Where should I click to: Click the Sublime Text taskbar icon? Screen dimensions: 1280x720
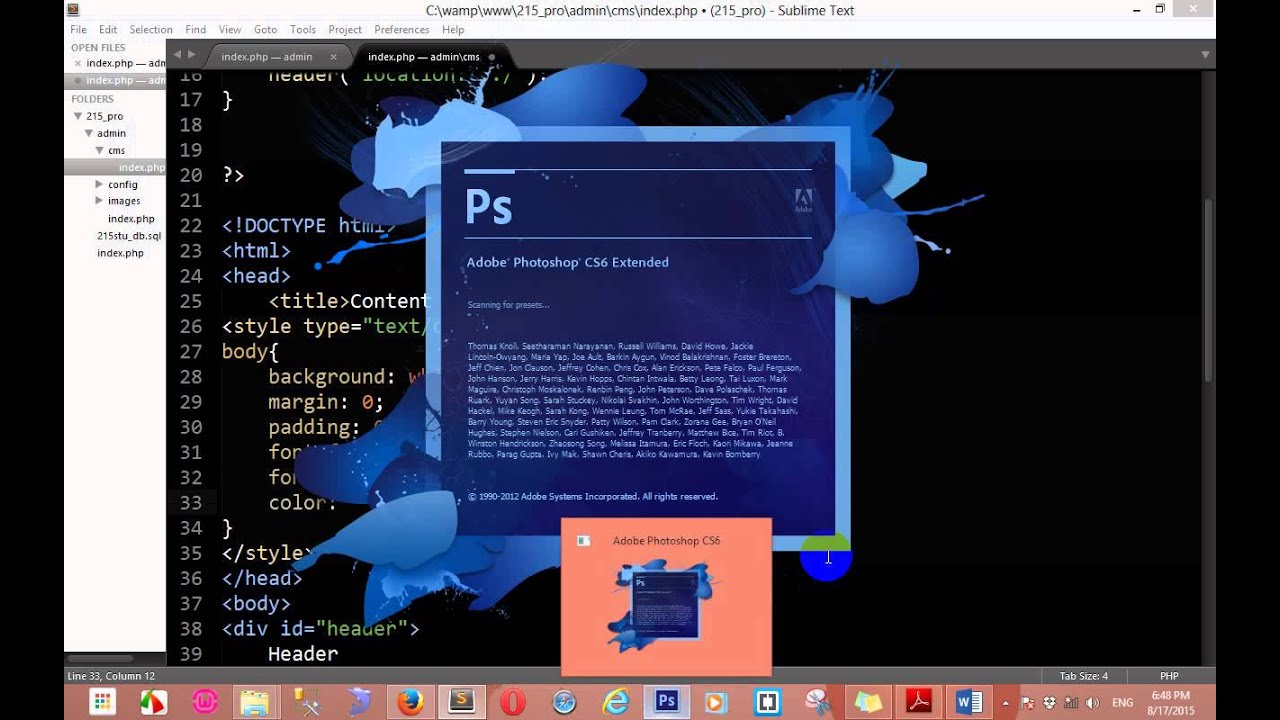point(461,702)
